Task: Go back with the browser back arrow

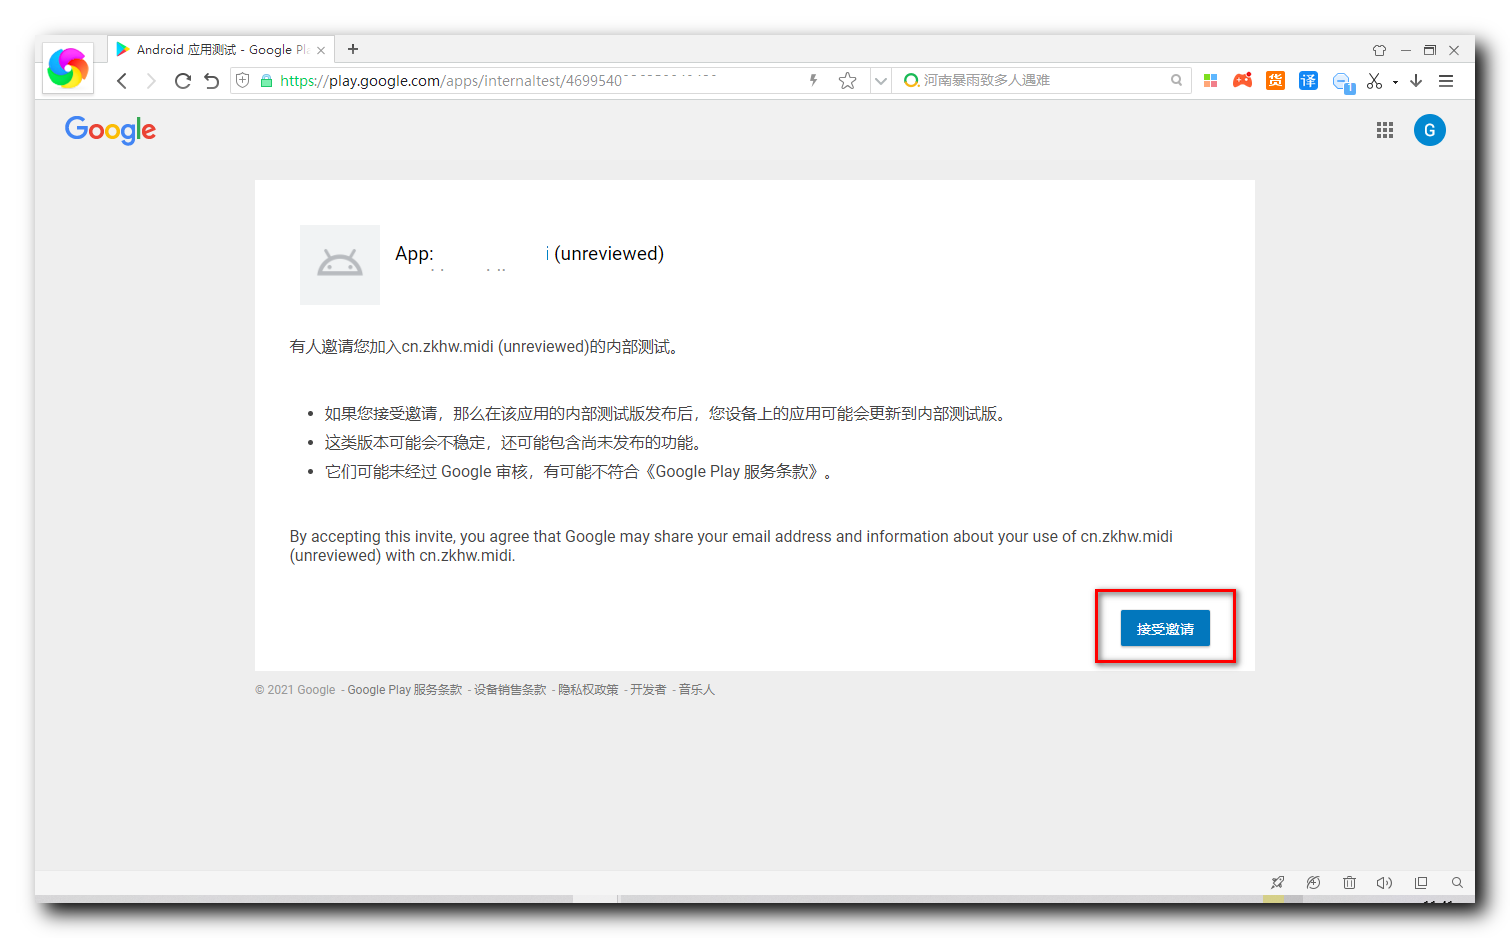Action: [x=122, y=81]
